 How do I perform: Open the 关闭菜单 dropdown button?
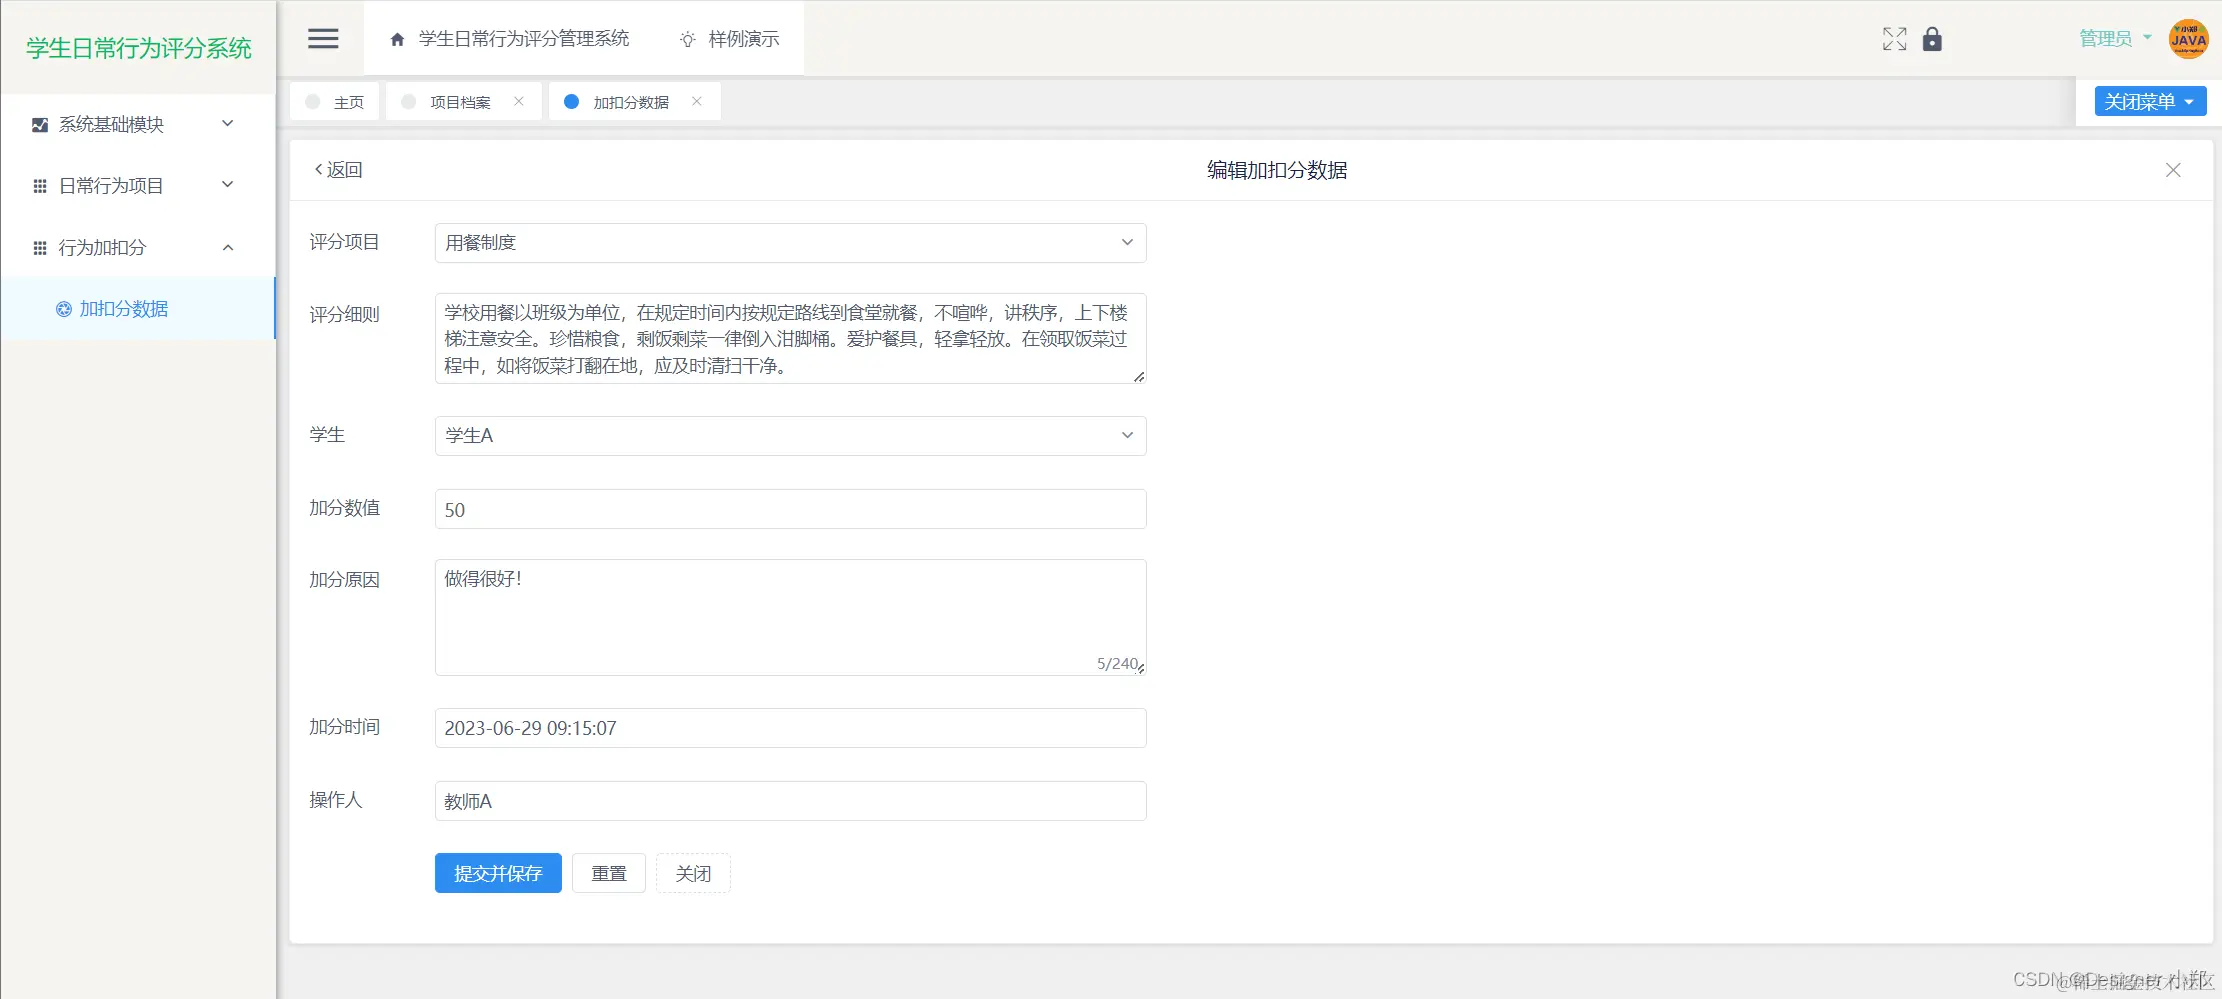[x=2150, y=101]
